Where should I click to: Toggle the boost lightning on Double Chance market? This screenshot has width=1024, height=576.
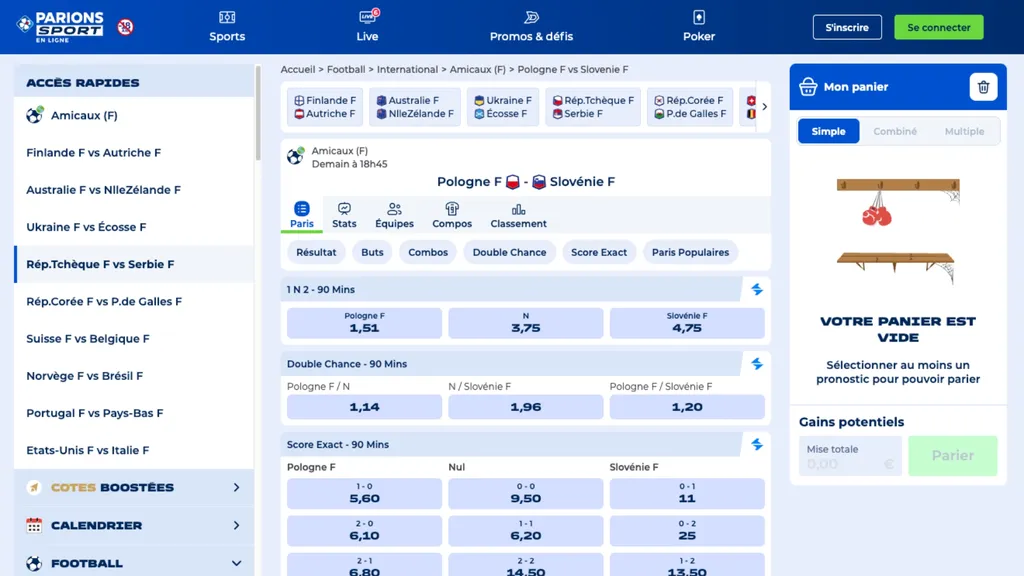757,363
